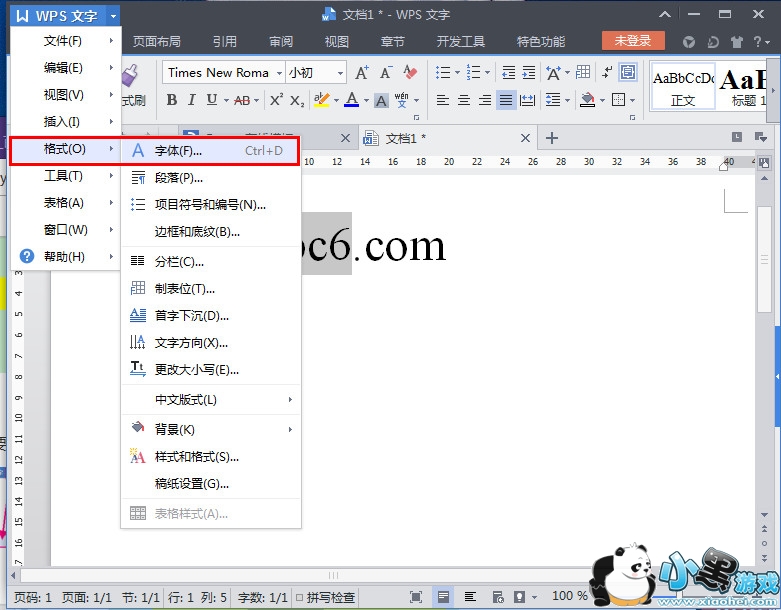Toggle Bold formatting in the ribbon
The image size is (781, 610).
172,100
